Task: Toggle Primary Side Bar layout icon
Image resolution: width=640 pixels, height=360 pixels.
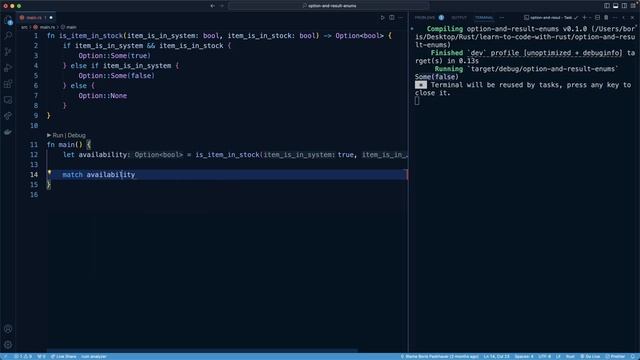Action: 607,6
